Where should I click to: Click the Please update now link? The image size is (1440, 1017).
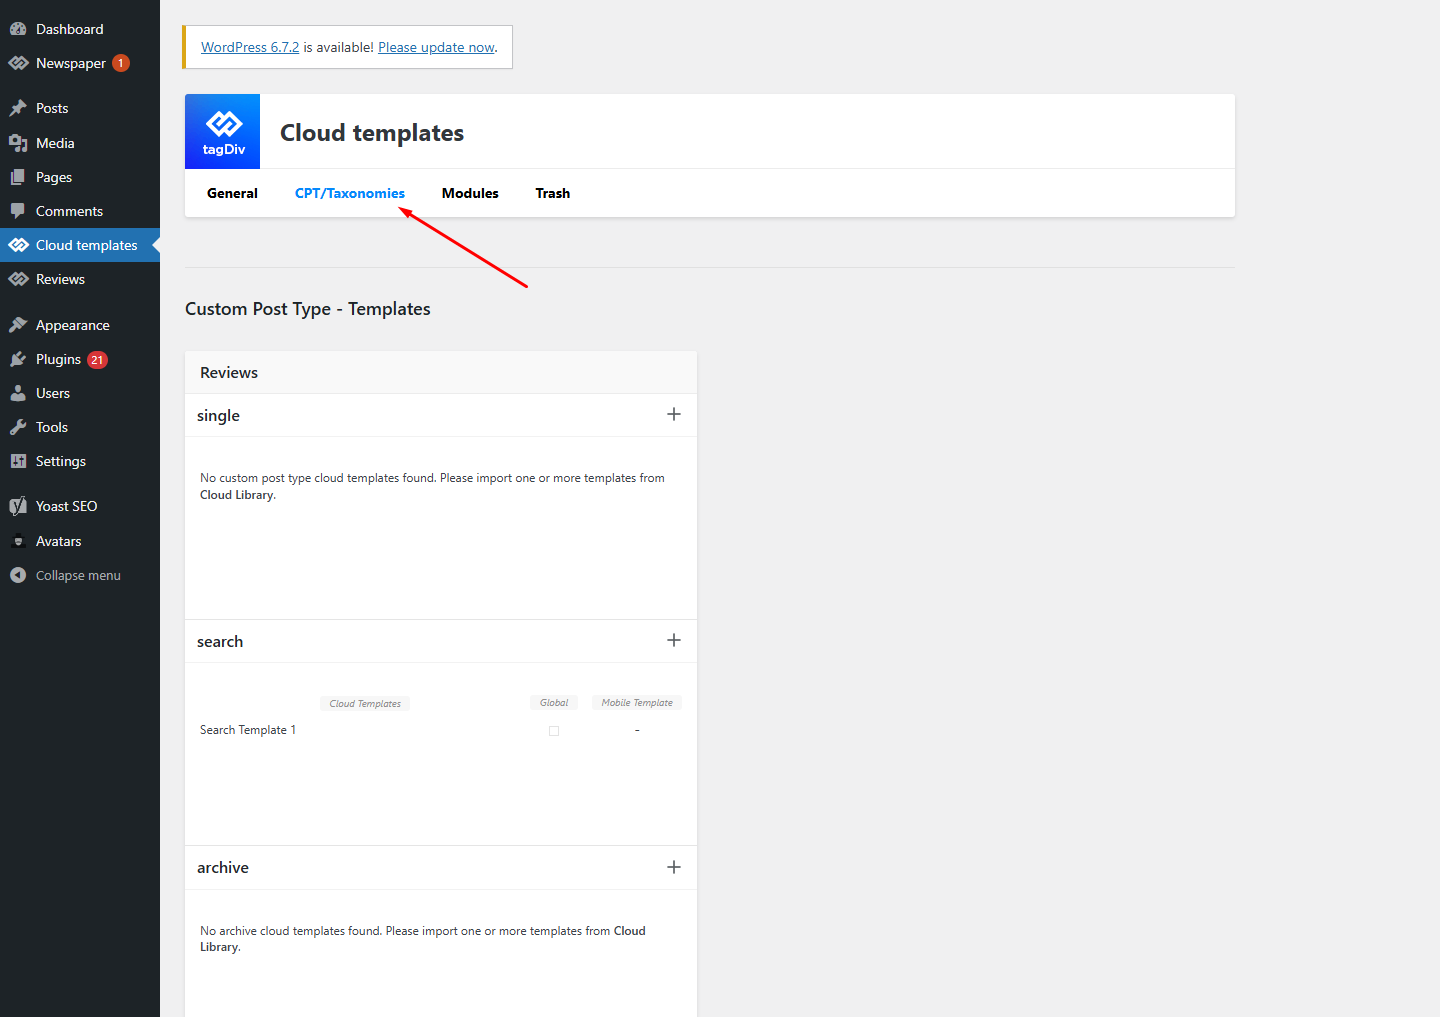(436, 47)
